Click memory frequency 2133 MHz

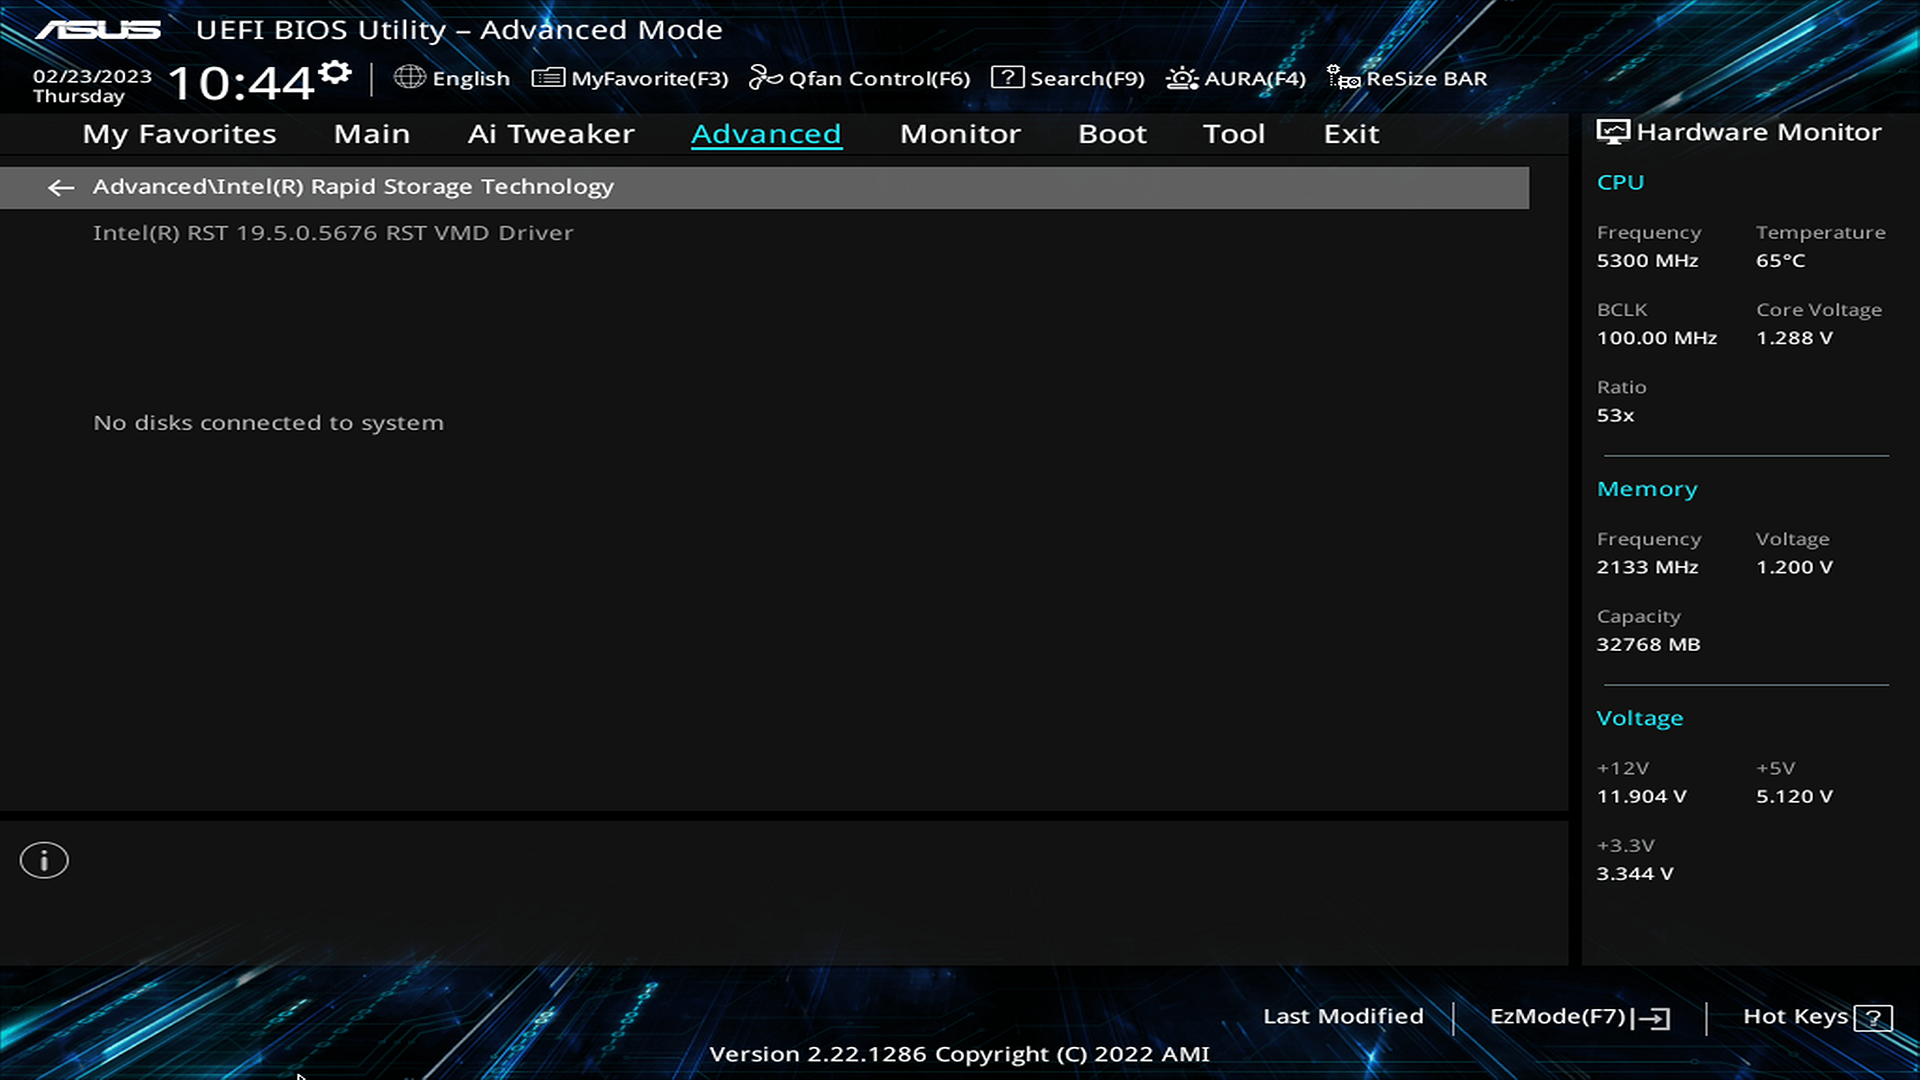pos(1647,567)
